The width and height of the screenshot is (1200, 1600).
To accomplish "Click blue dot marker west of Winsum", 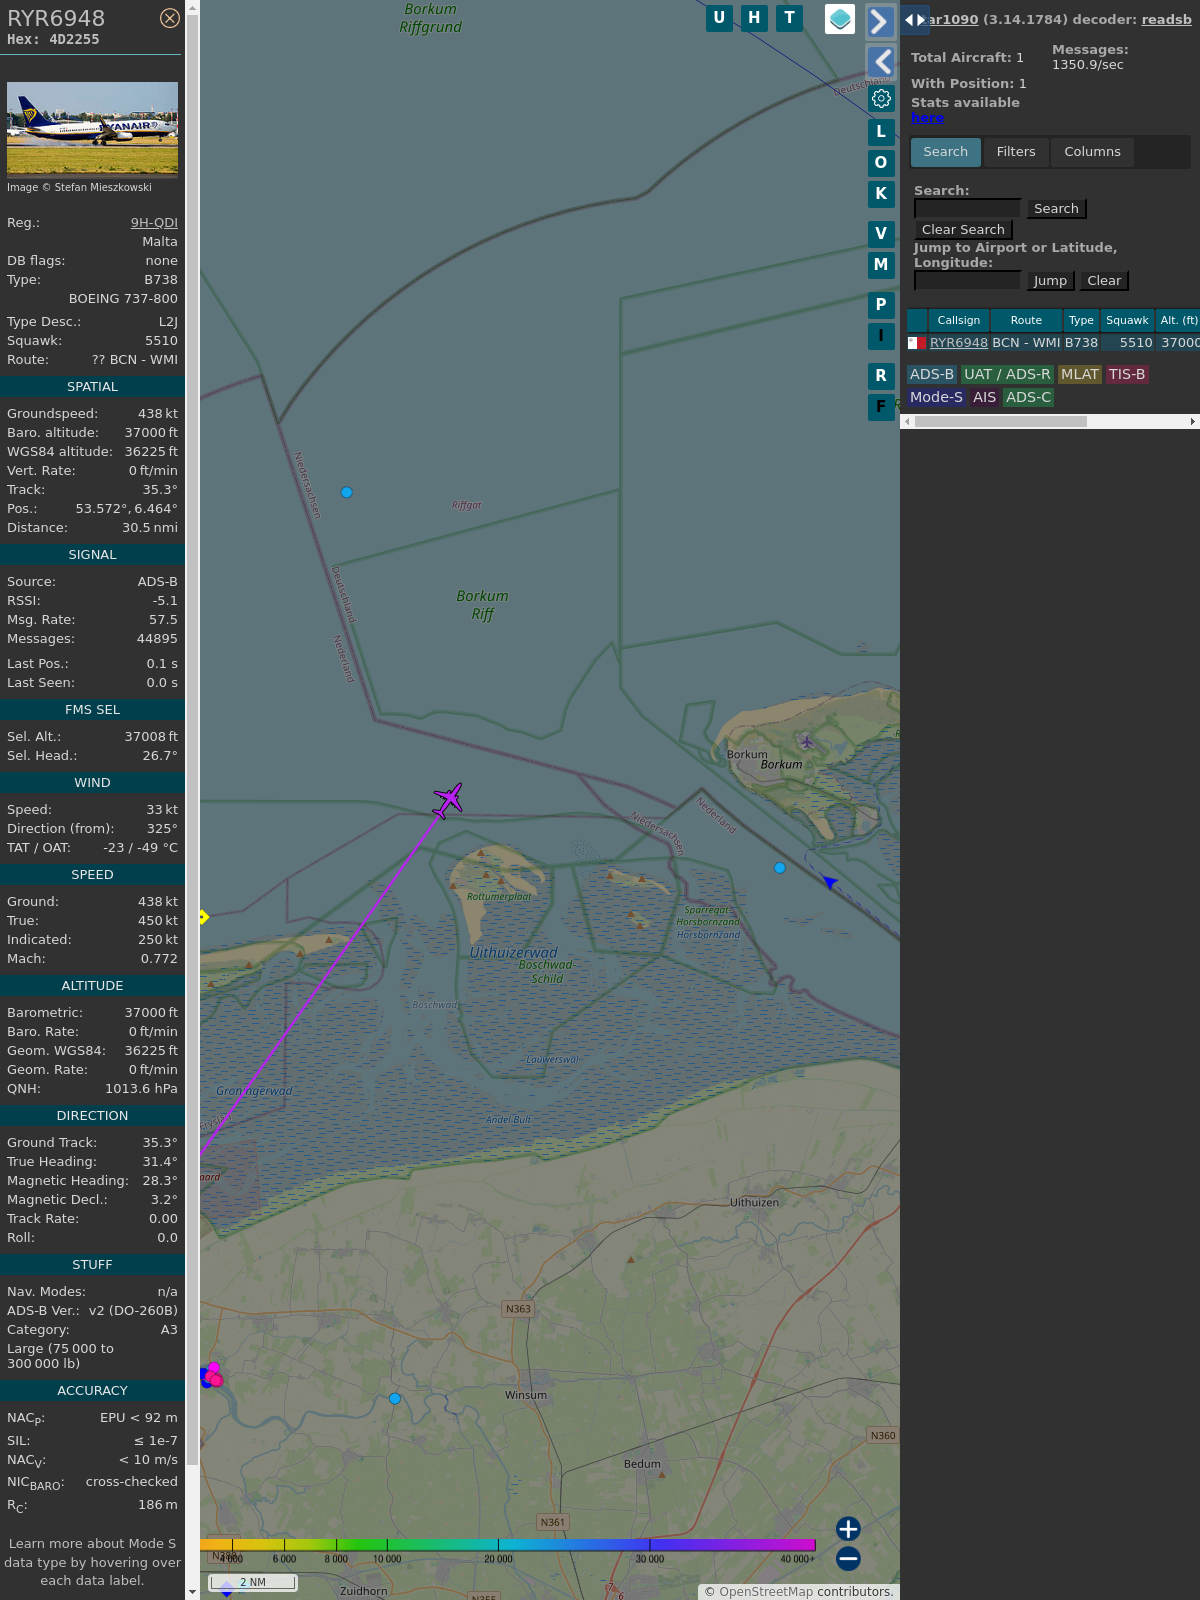I will pyautogui.click(x=395, y=1398).
